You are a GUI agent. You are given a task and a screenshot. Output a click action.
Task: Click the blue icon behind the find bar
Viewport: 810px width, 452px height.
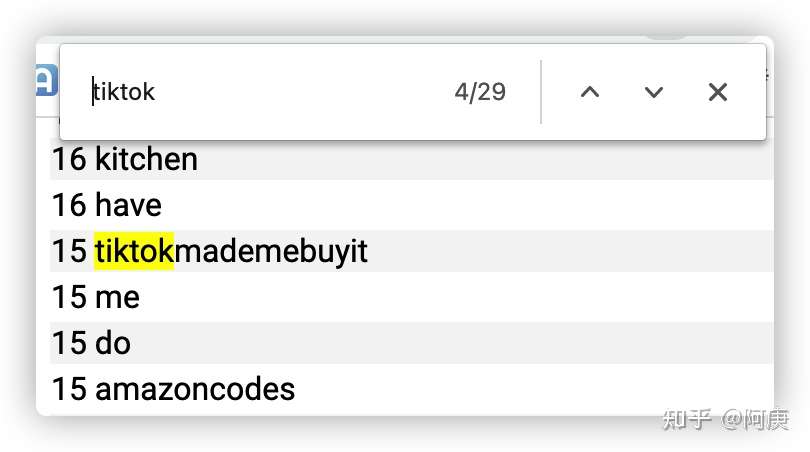47,80
